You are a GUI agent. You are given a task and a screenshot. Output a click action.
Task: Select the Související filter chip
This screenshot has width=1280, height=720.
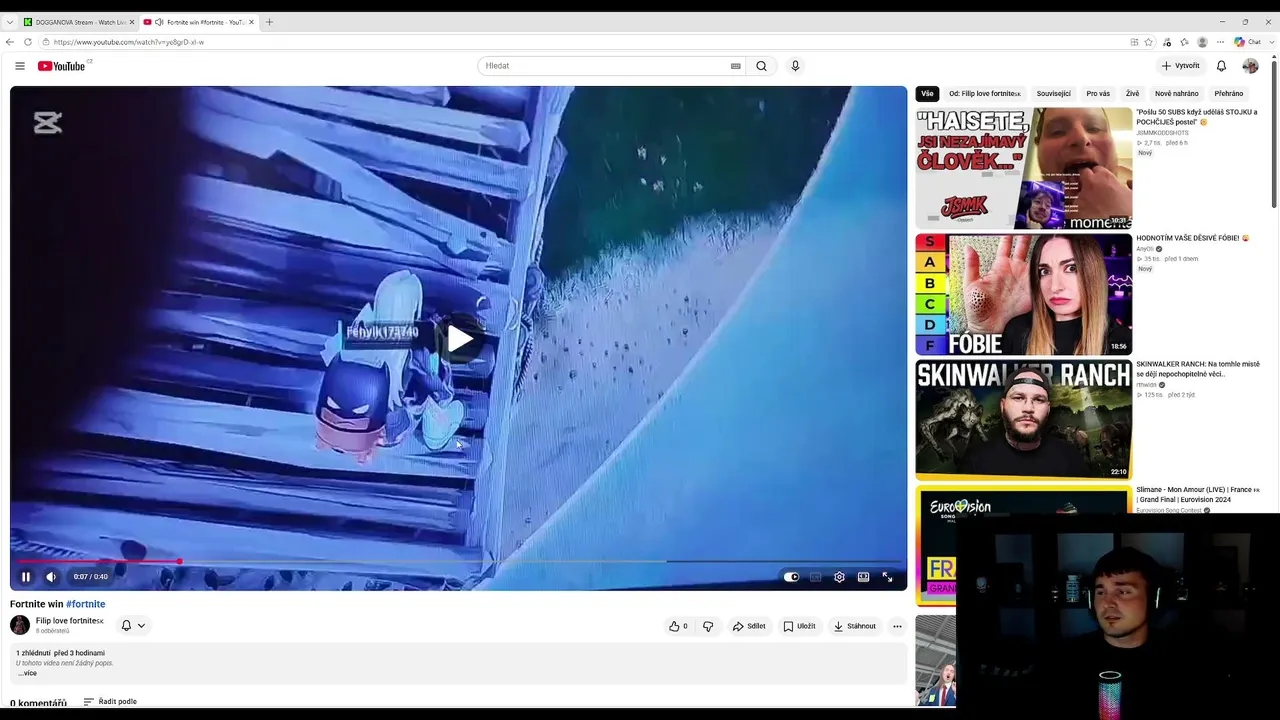coord(1053,94)
